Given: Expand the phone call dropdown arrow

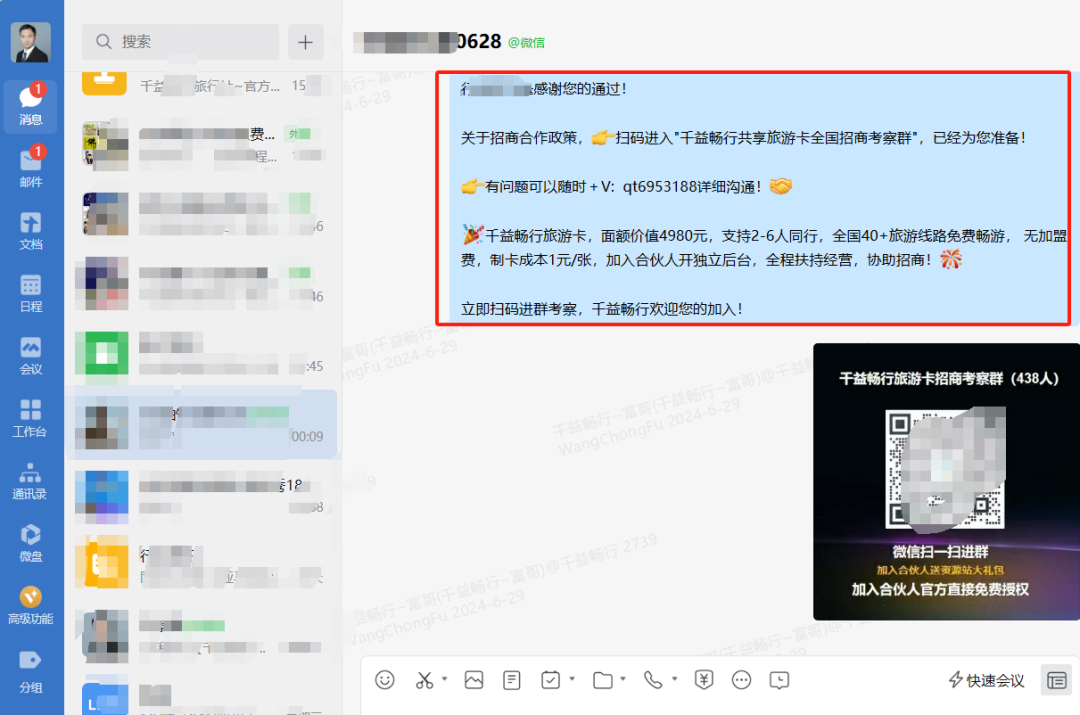Looking at the screenshot, I should pos(674,679).
